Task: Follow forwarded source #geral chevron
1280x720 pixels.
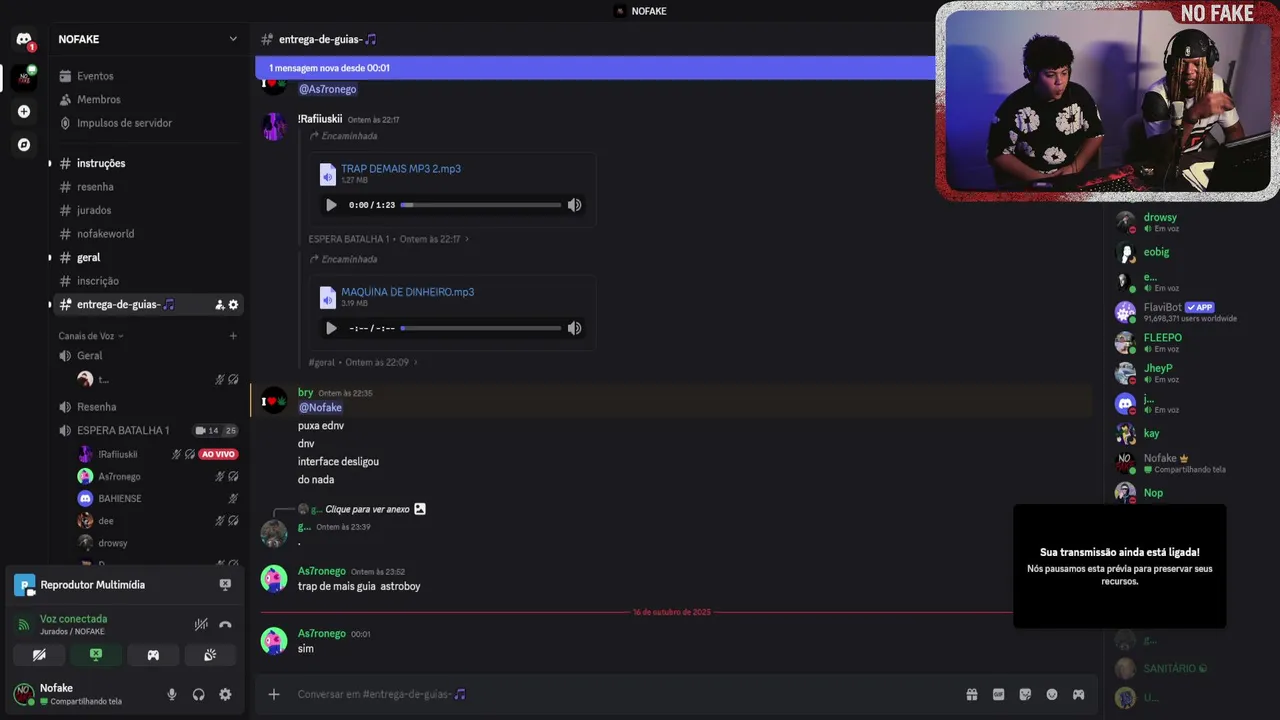Action: point(415,362)
